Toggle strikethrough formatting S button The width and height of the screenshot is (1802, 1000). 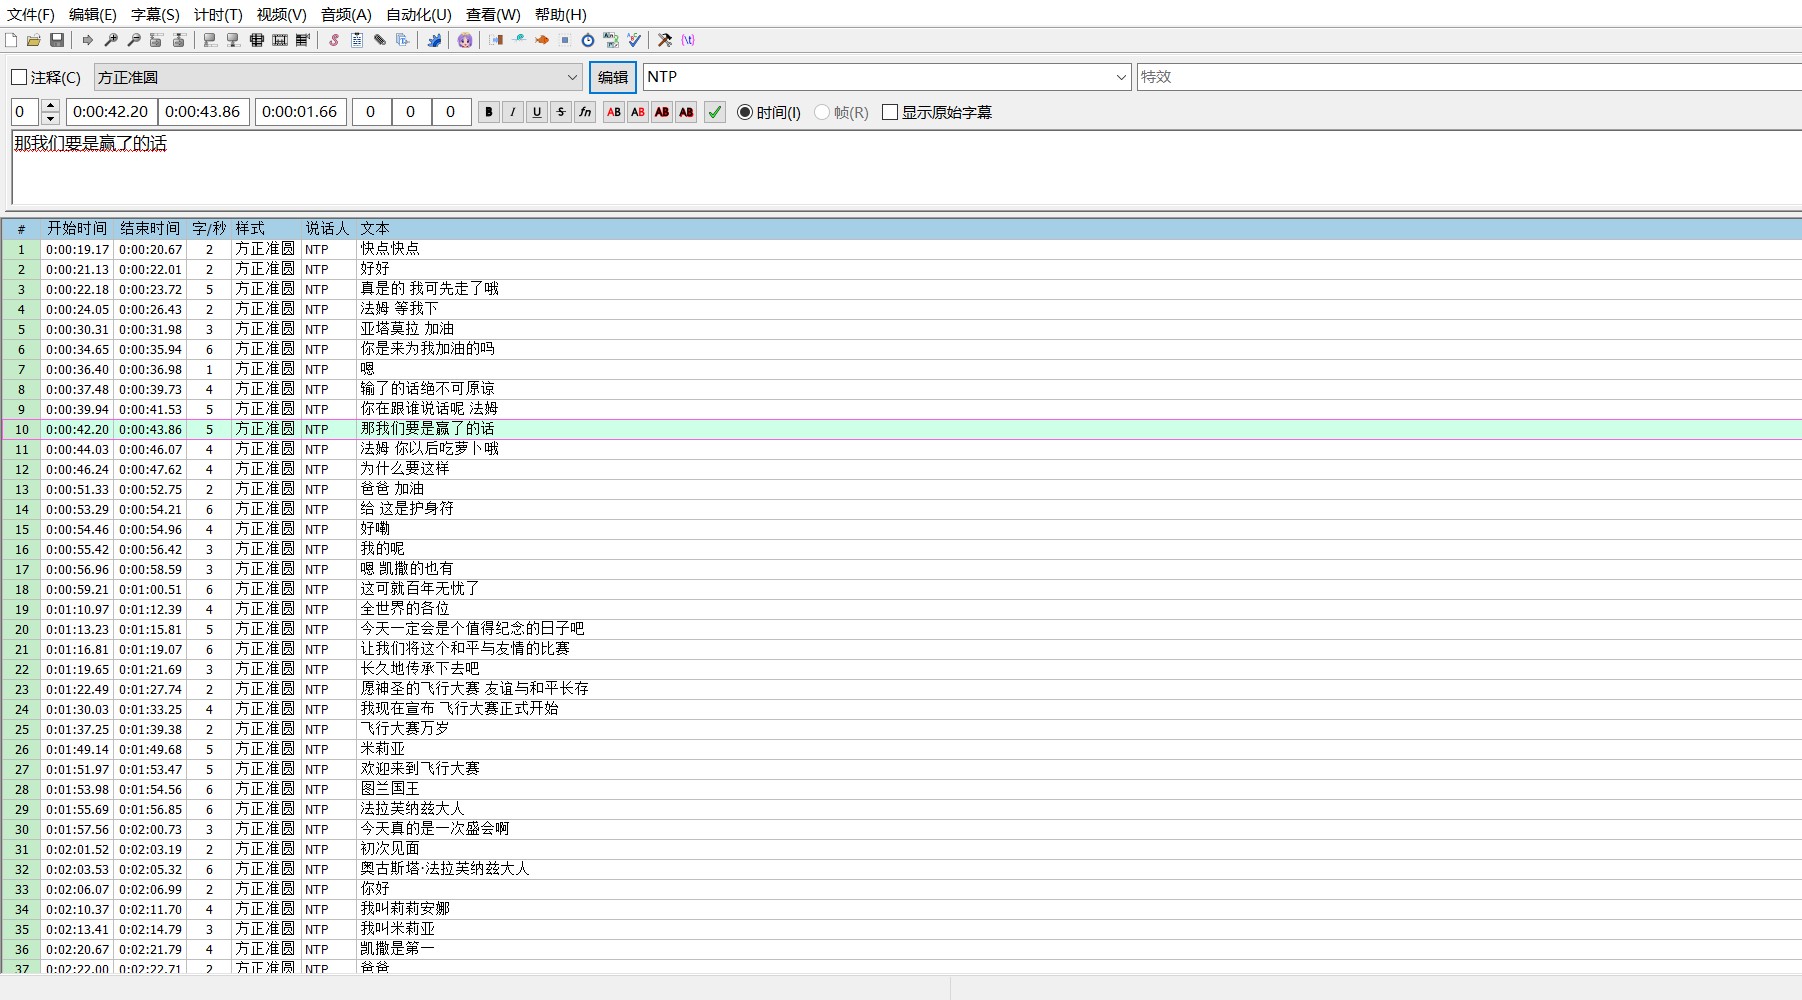pos(561,112)
